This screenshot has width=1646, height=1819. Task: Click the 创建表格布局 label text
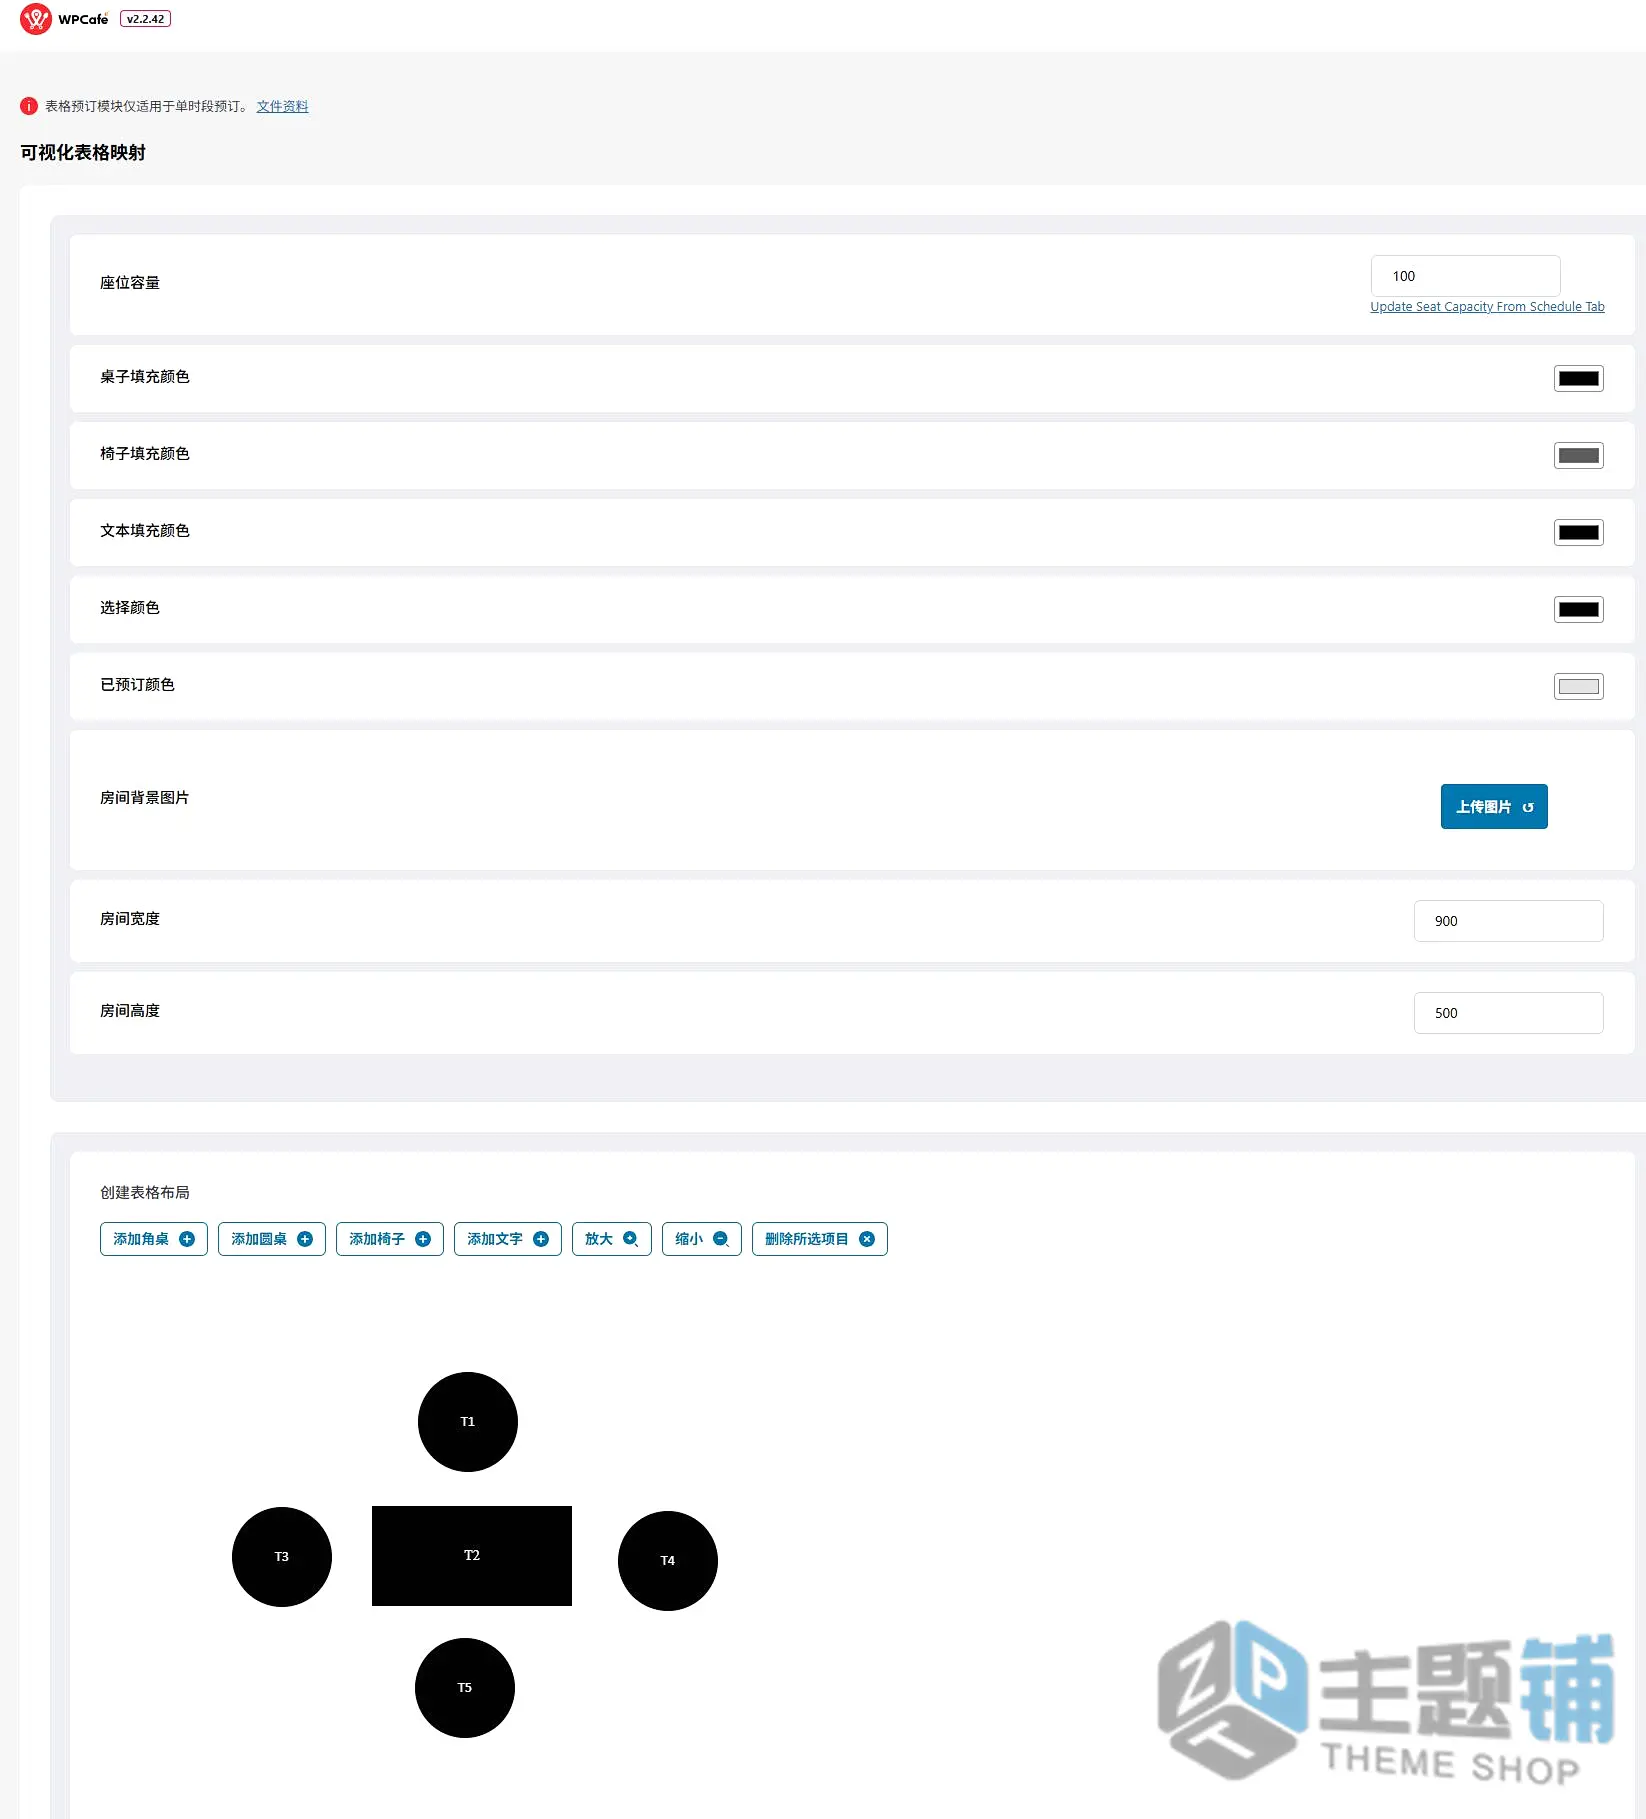[x=145, y=1192]
